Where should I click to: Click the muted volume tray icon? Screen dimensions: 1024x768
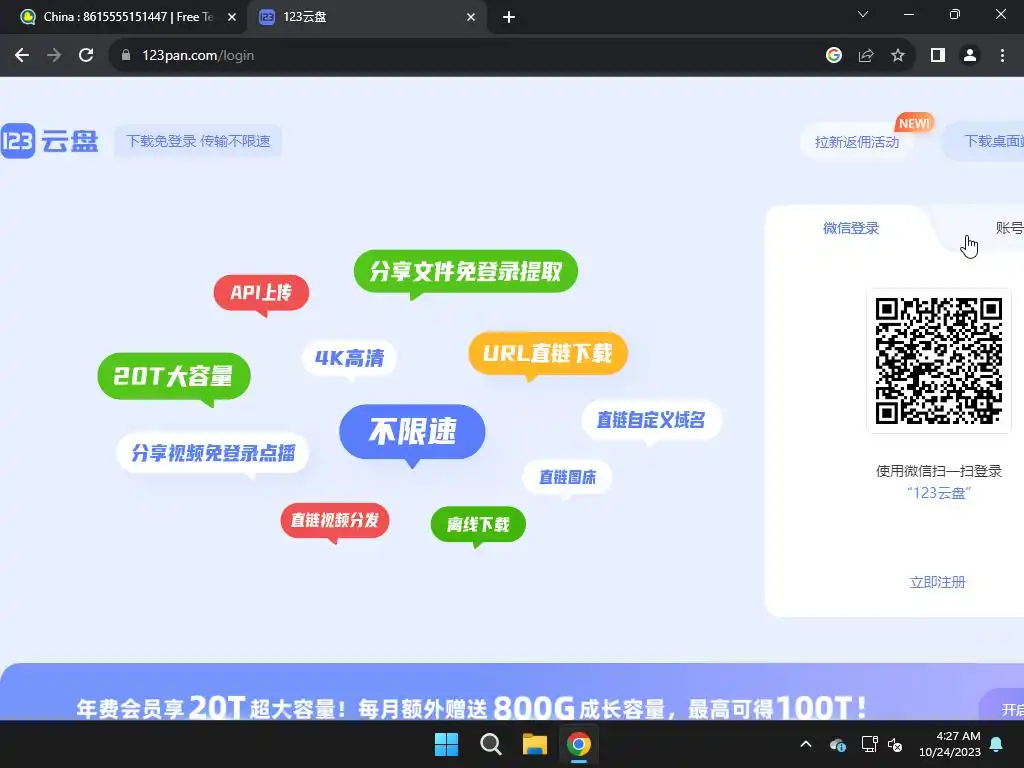(895, 744)
